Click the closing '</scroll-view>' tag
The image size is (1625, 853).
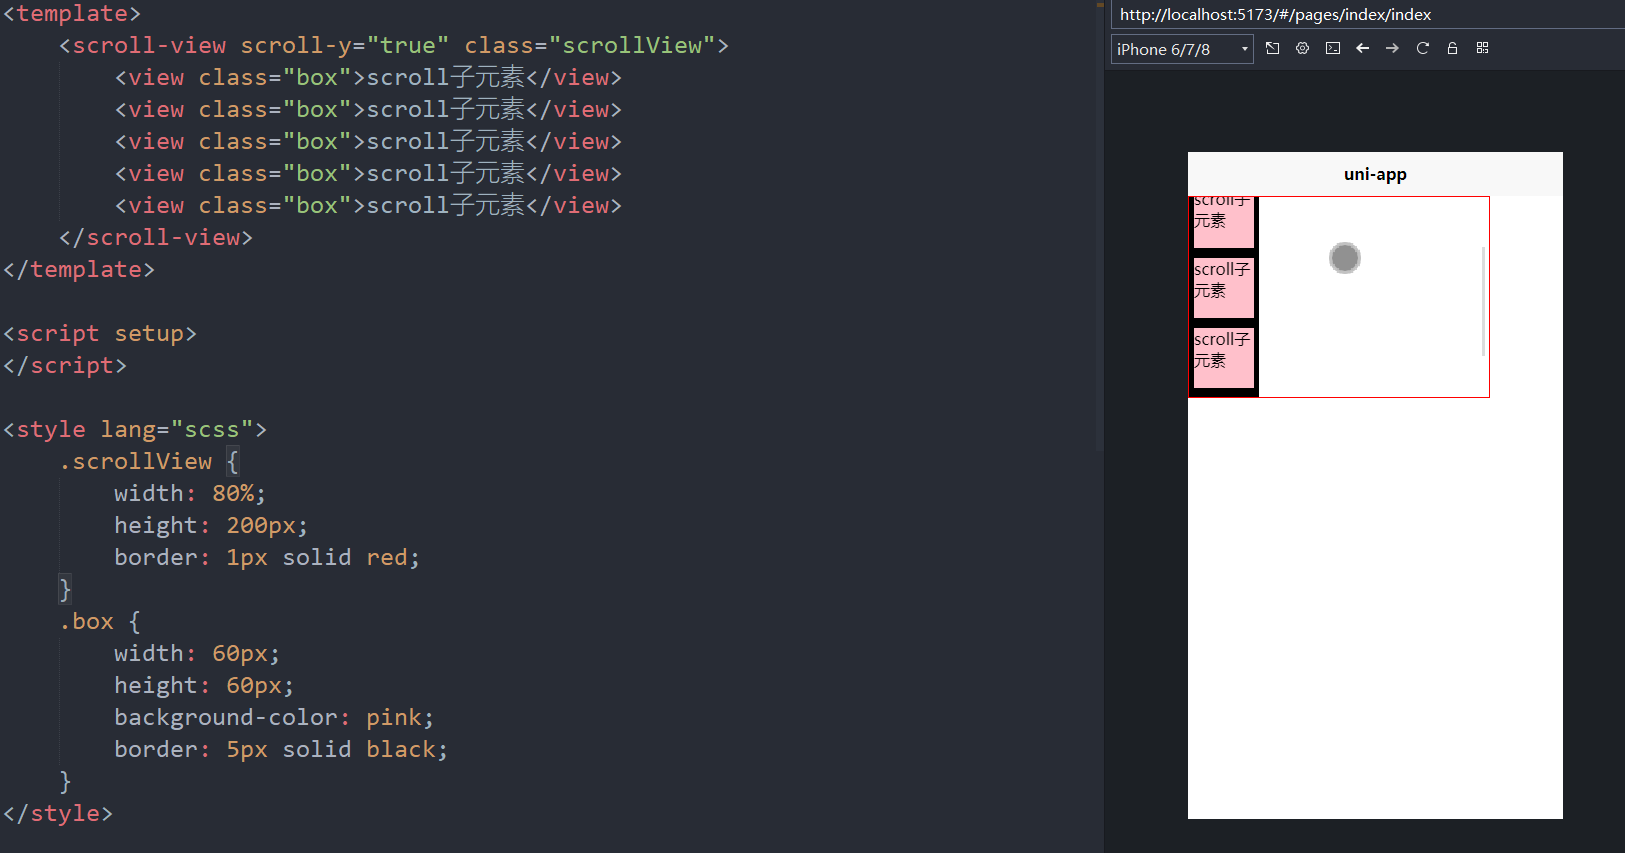pyautogui.click(x=156, y=238)
